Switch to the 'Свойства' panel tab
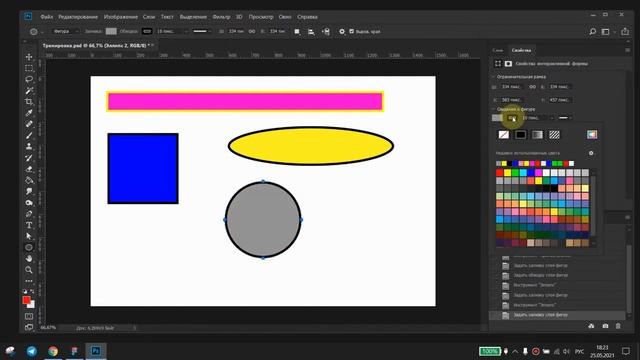This screenshot has height=360, width=640. pyautogui.click(x=521, y=50)
